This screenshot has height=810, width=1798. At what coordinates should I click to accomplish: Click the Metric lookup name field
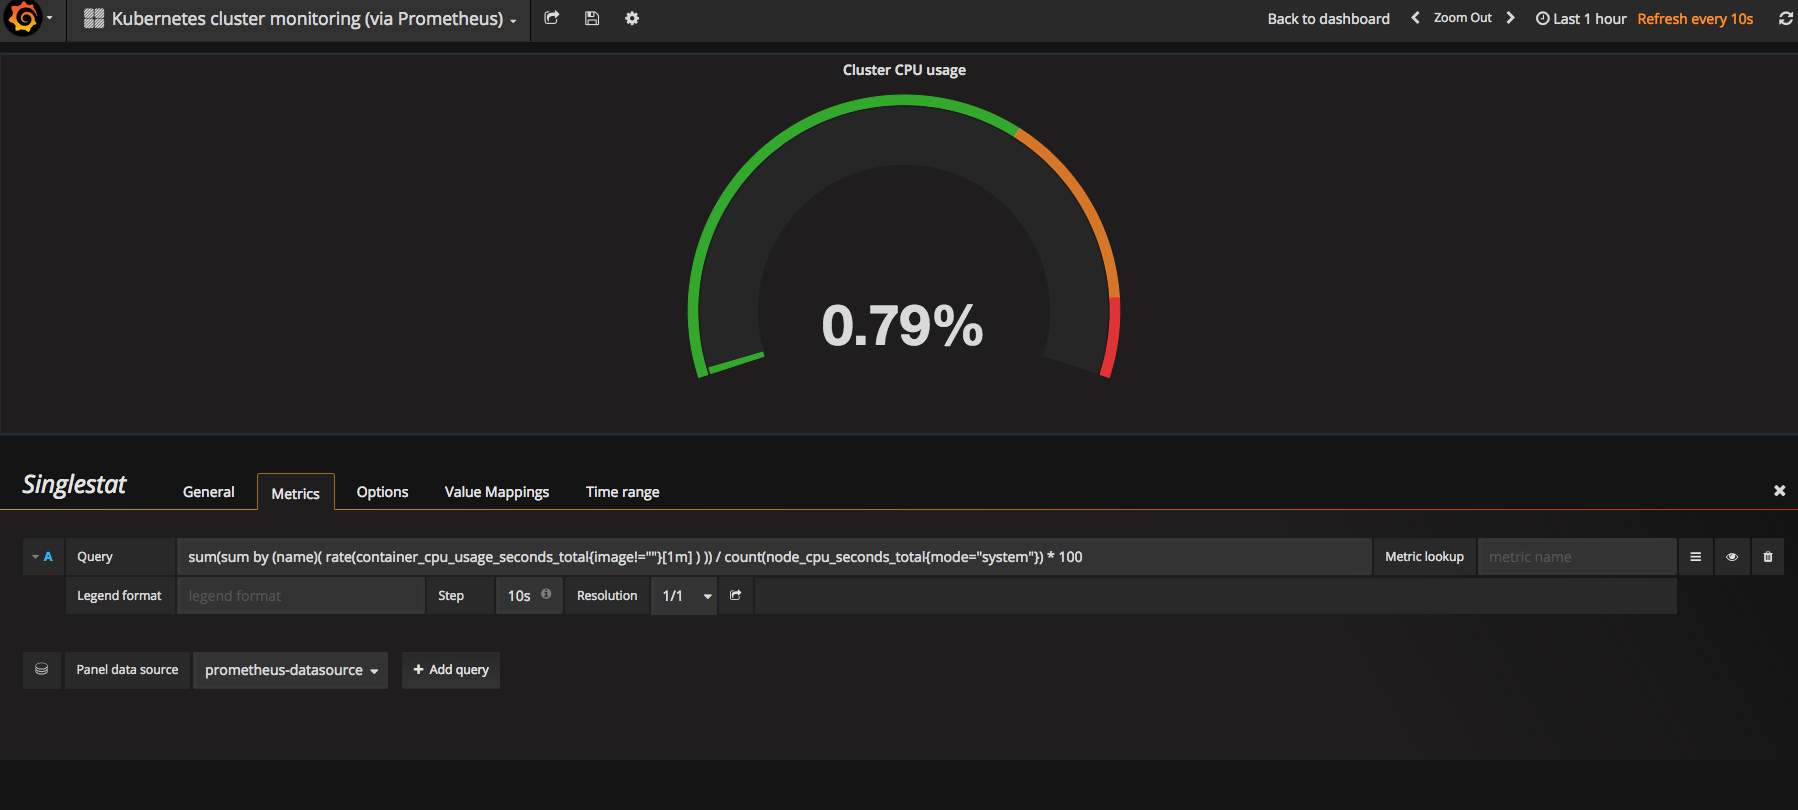pos(1577,557)
